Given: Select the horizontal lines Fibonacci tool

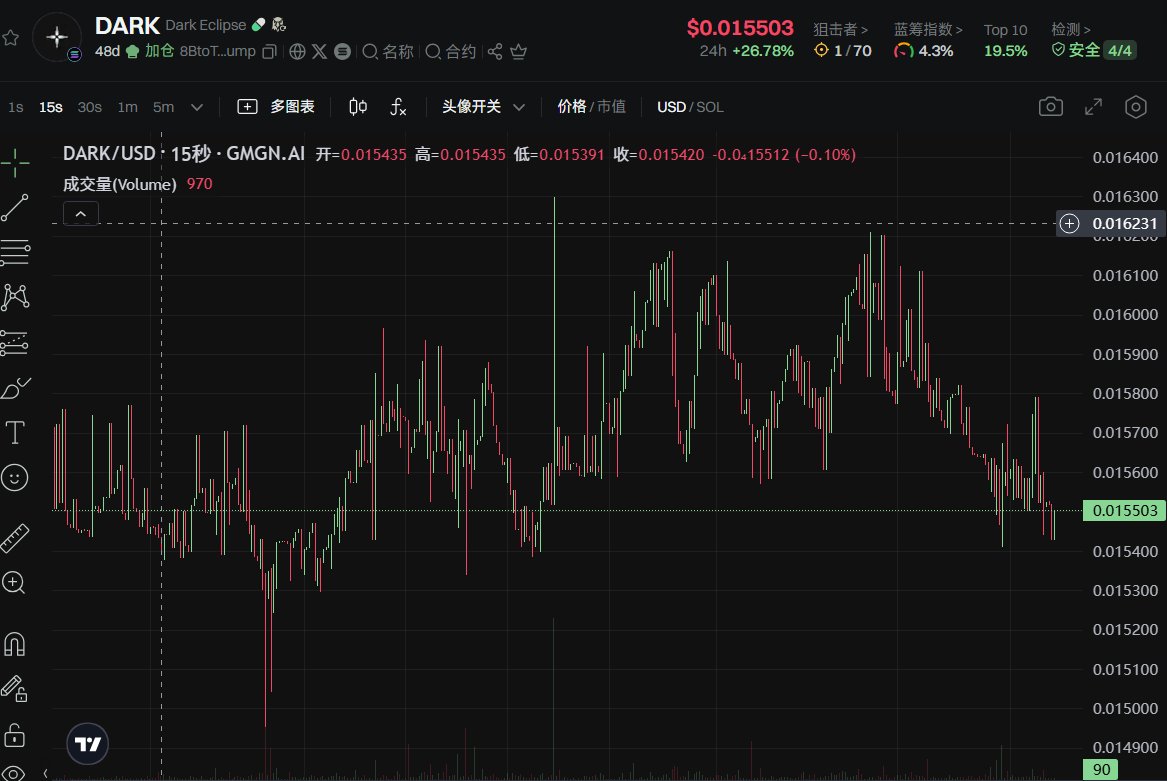Looking at the screenshot, I should [15, 252].
